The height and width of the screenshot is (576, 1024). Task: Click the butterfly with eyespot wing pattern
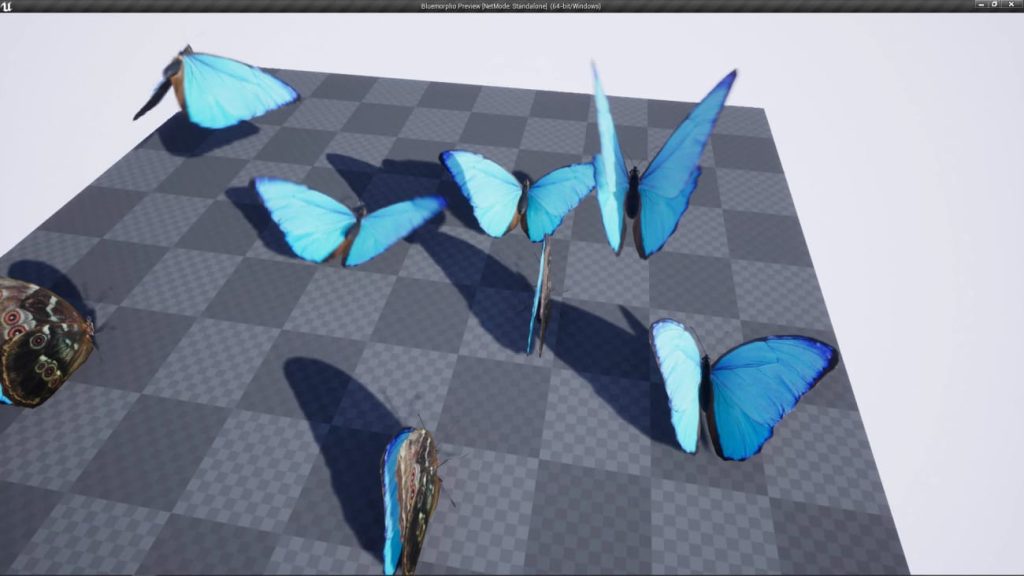(x=40, y=340)
